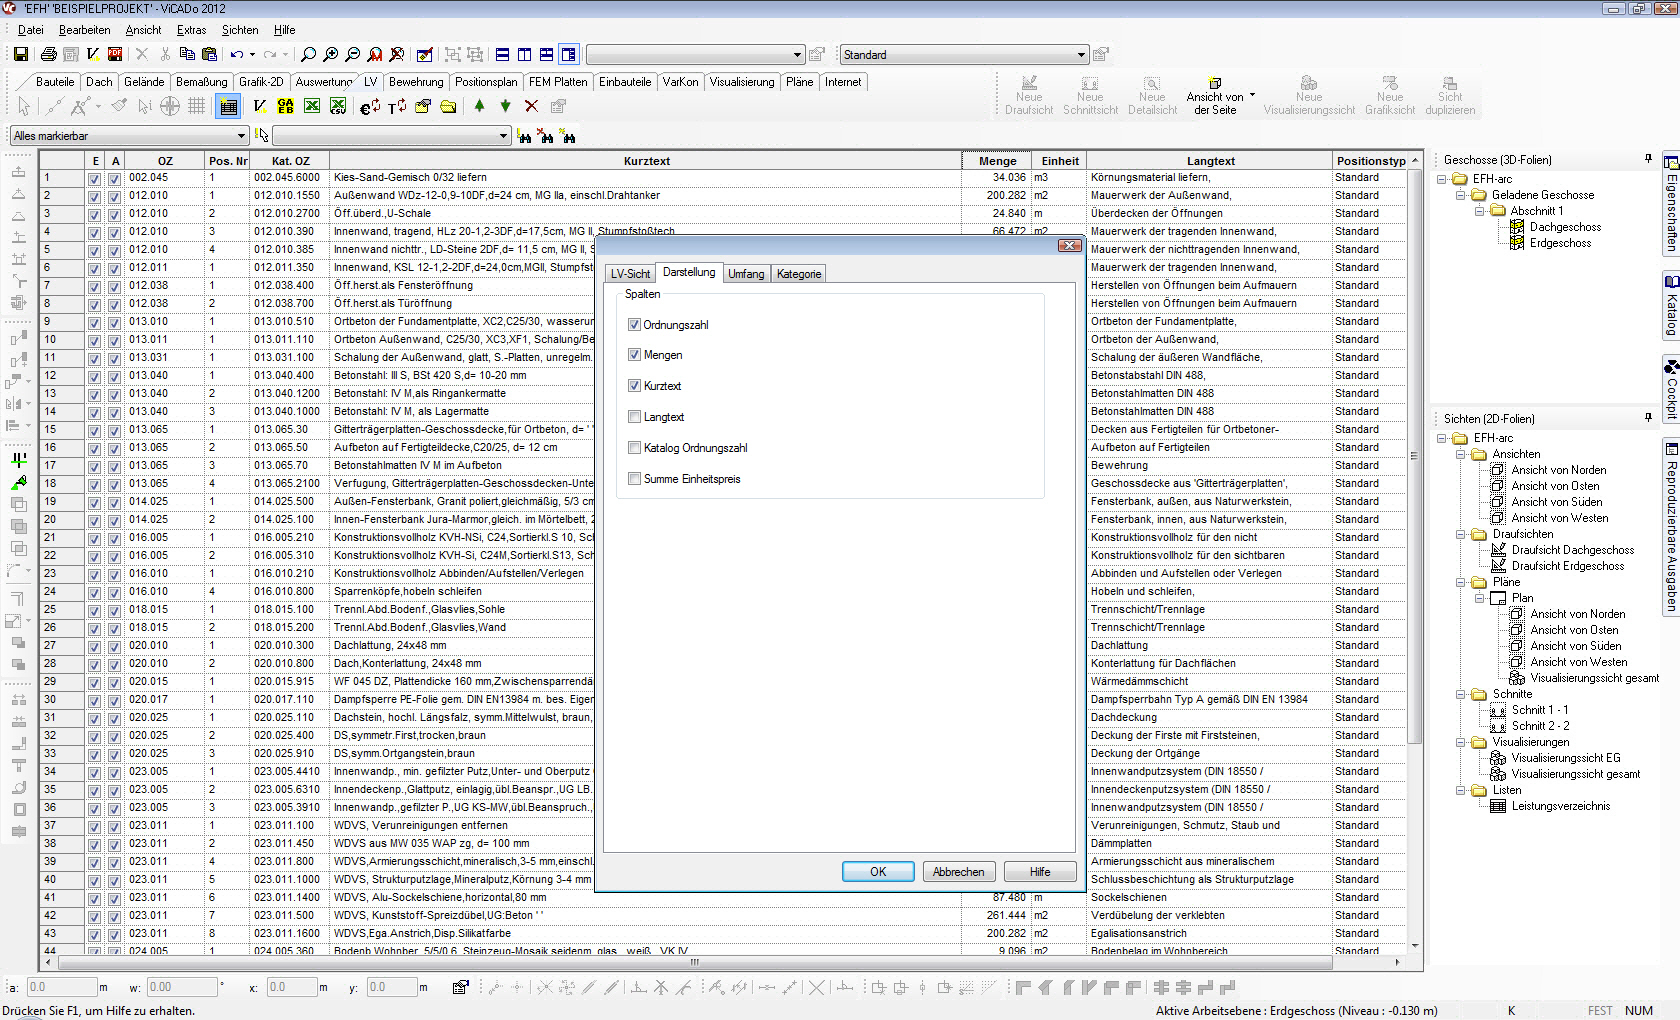Image resolution: width=1680 pixels, height=1020 pixels.
Task: Switch to the LV-Sicht tab in dialog
Action: pyautogui.click(x=630, y=274)
